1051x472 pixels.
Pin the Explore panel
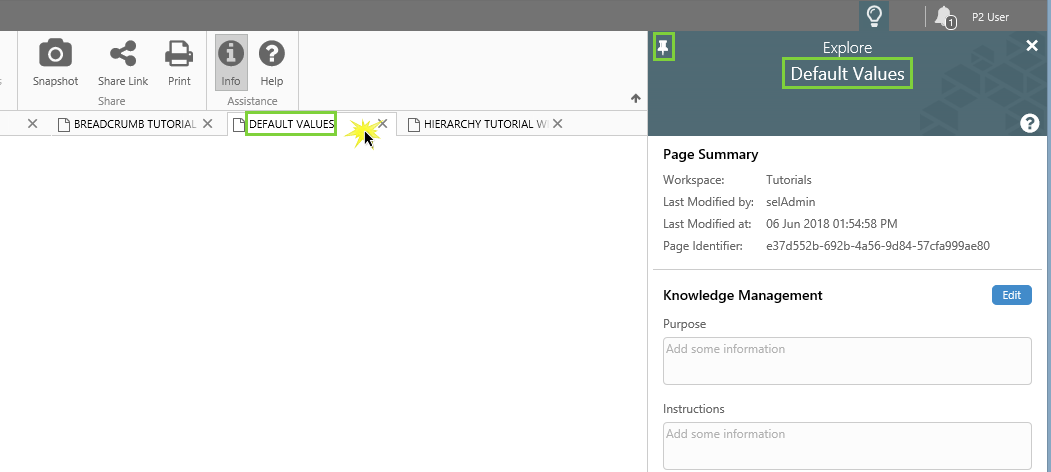coord(663,46)
